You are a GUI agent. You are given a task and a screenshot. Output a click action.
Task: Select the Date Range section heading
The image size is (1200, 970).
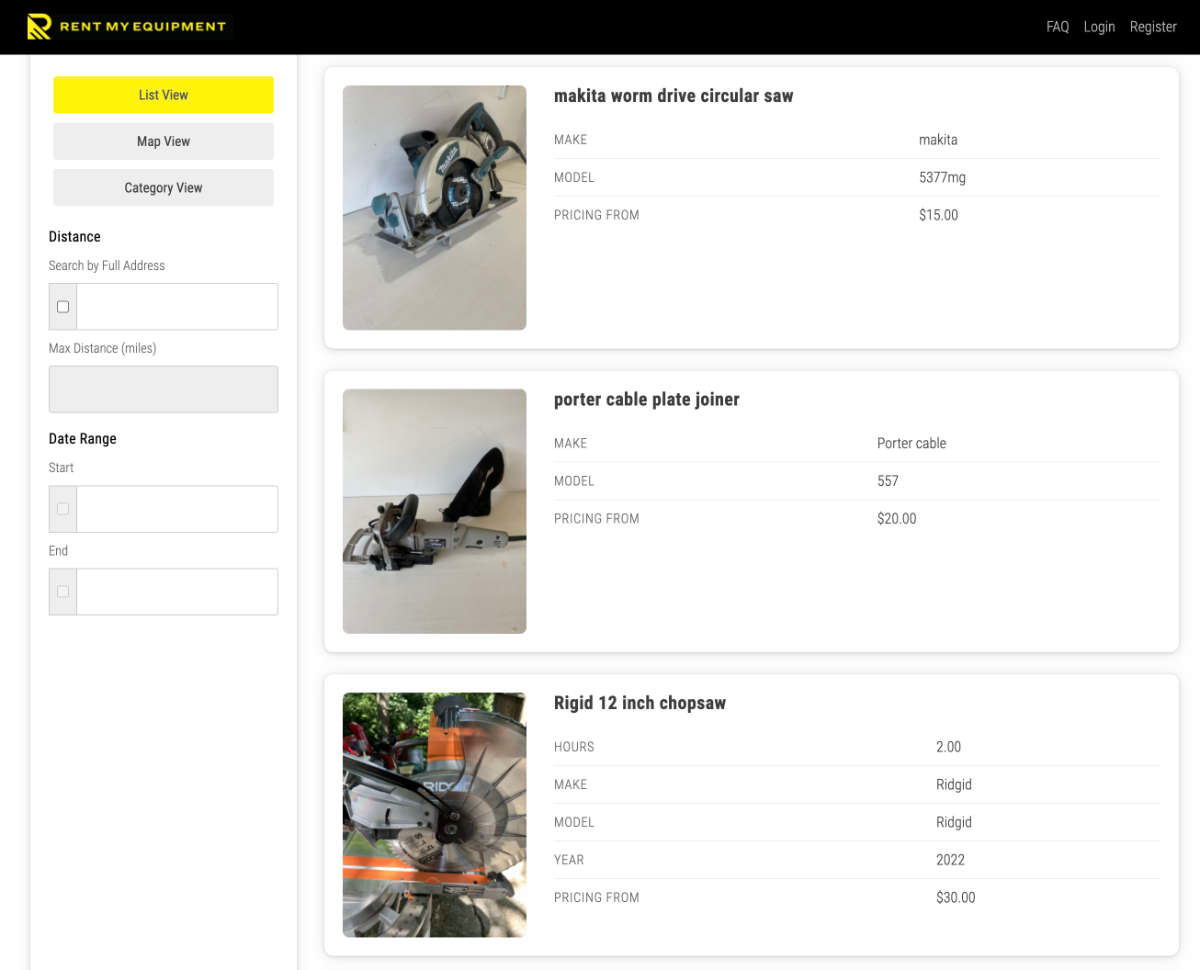point(83,439)
